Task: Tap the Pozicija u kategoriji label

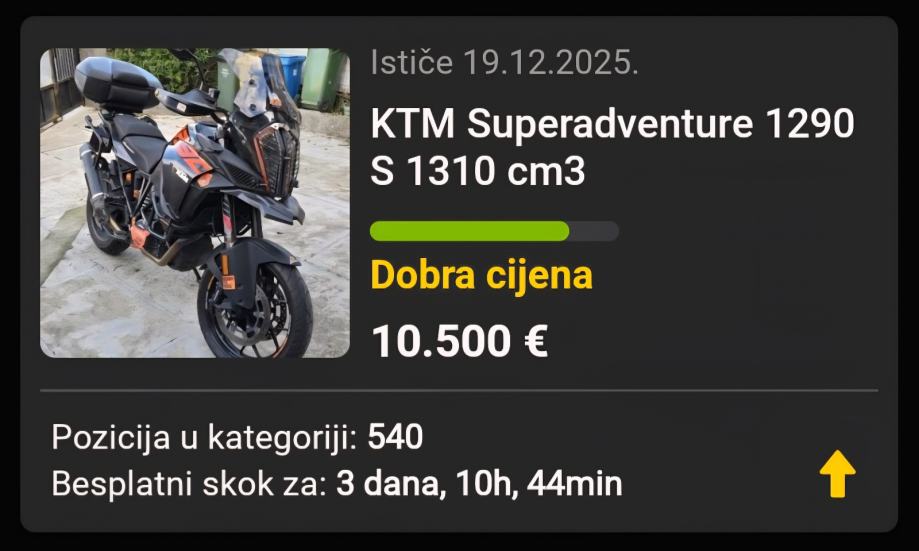Action: click(204, 438)
